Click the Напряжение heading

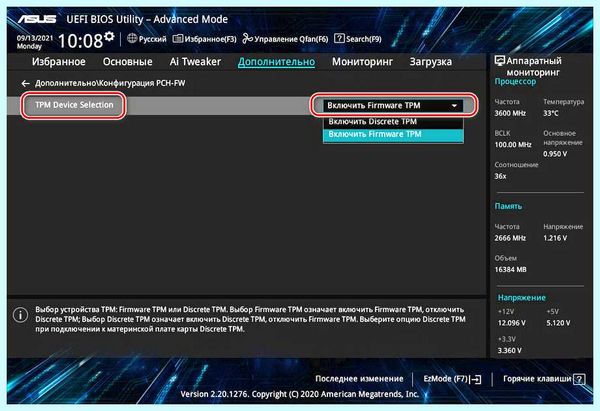(522, 297)
